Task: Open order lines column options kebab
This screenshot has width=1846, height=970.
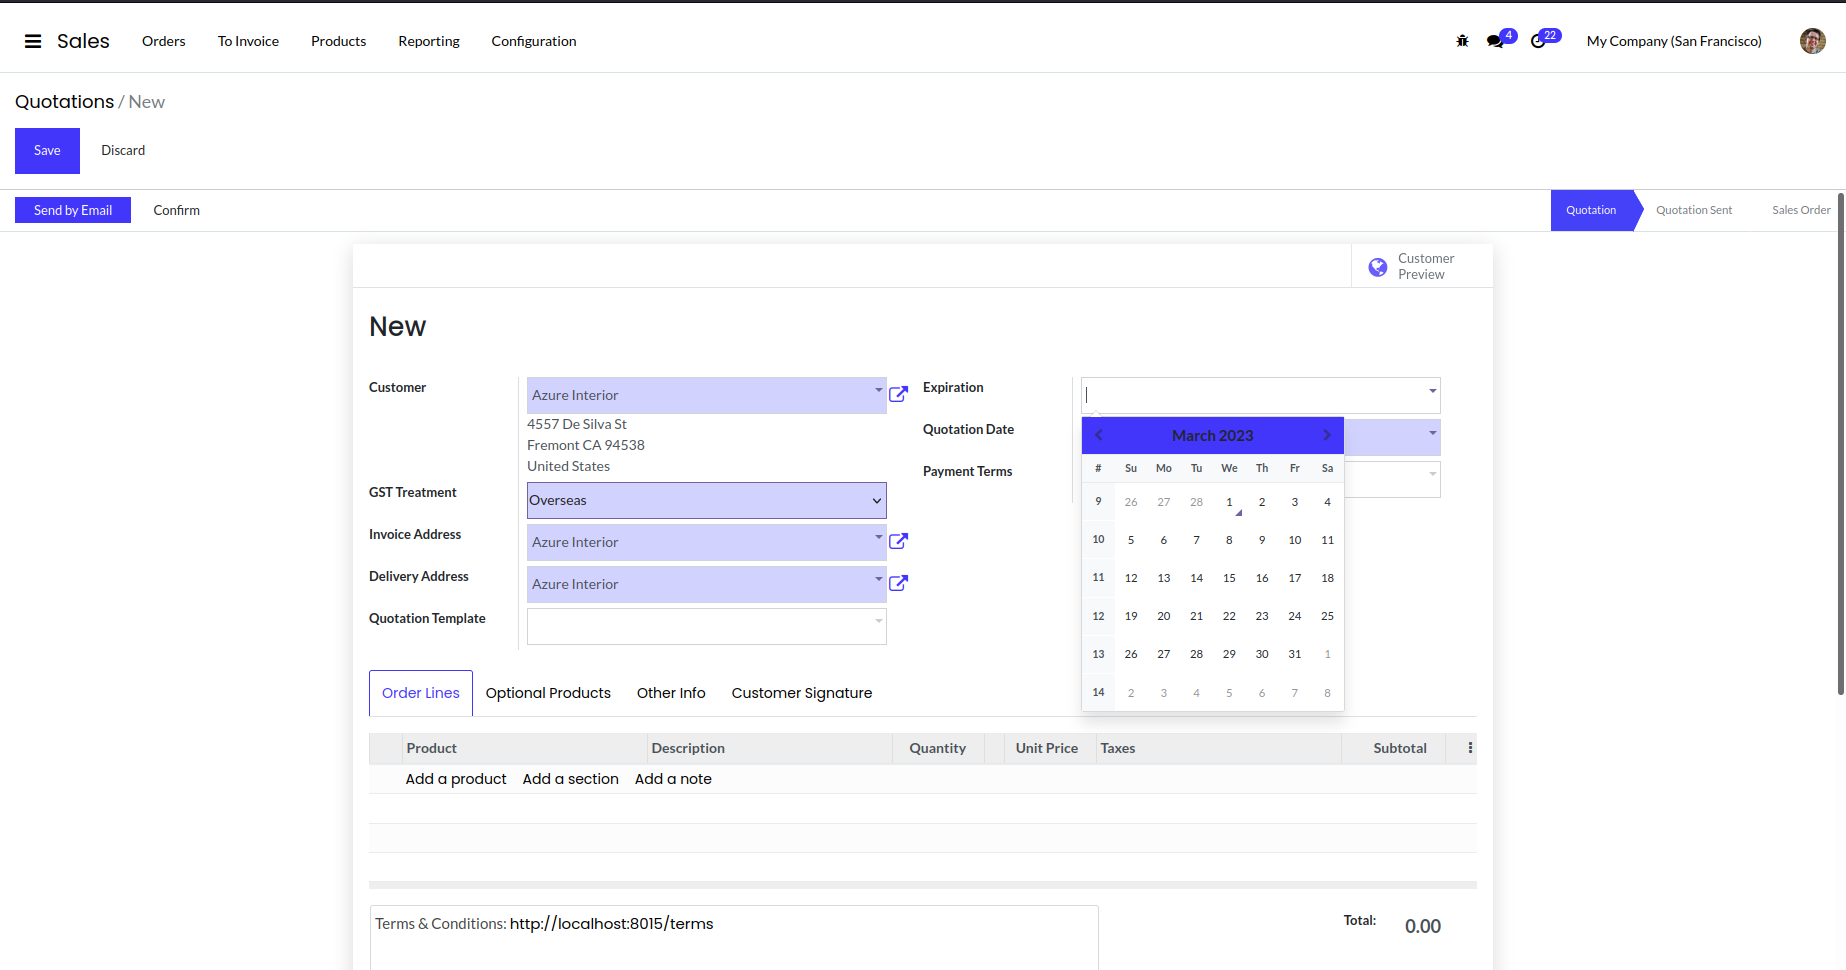Action: pyautogui.click(x=1470, y=748)
